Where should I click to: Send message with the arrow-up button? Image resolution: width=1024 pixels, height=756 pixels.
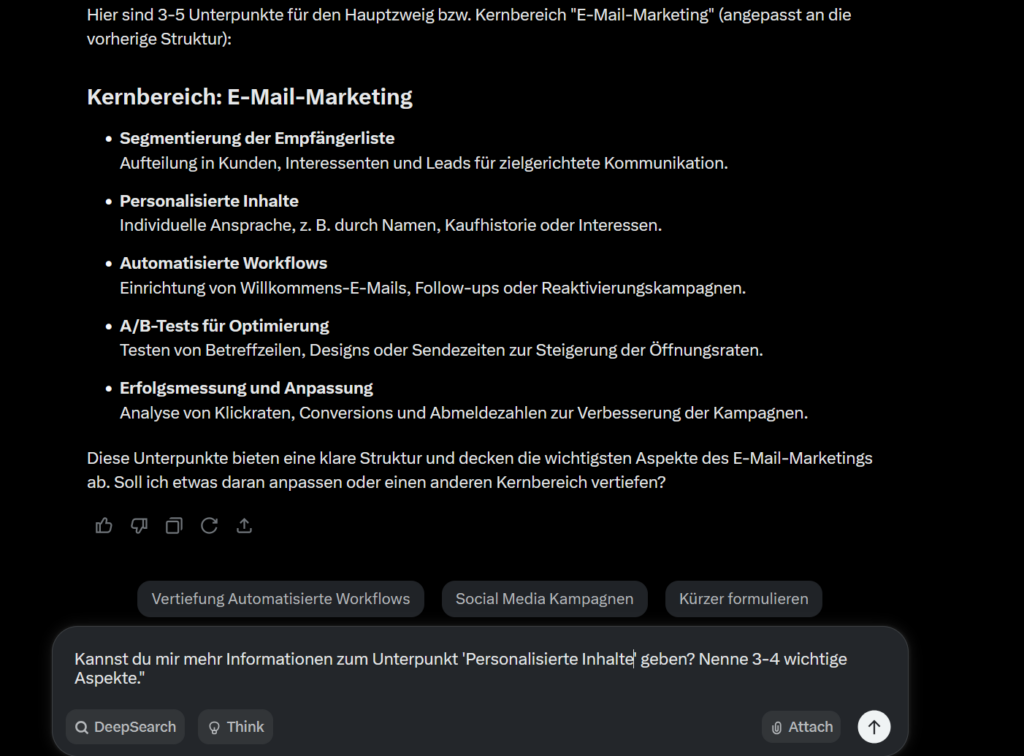874,727
